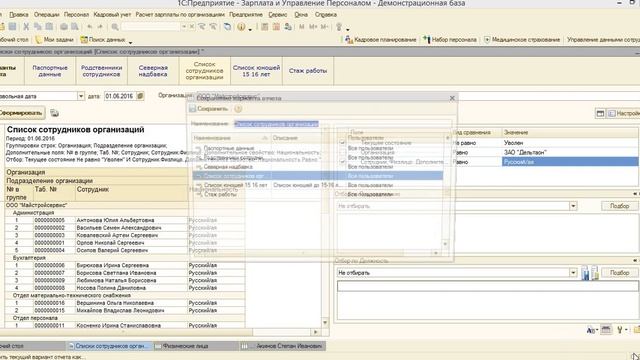Click the Наименование field in dialog

coord(342,124)
